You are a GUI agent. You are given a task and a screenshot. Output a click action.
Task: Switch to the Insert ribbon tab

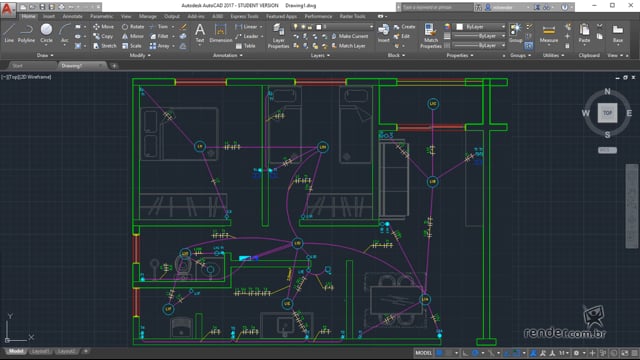[x=49, y=16]
